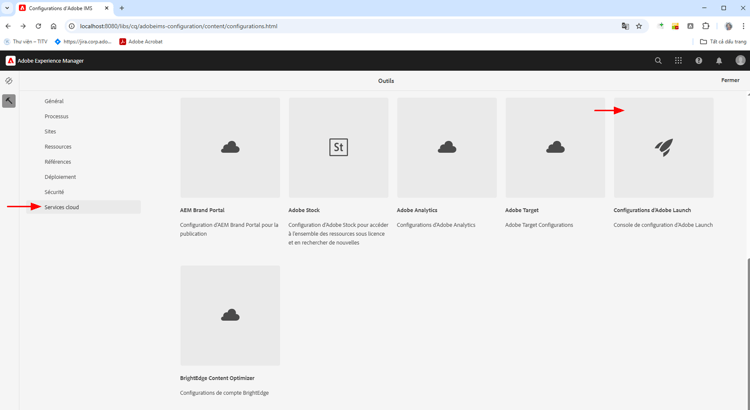
Task: Select the Tools hammer icon in side rail
Action: pos(9,101)
